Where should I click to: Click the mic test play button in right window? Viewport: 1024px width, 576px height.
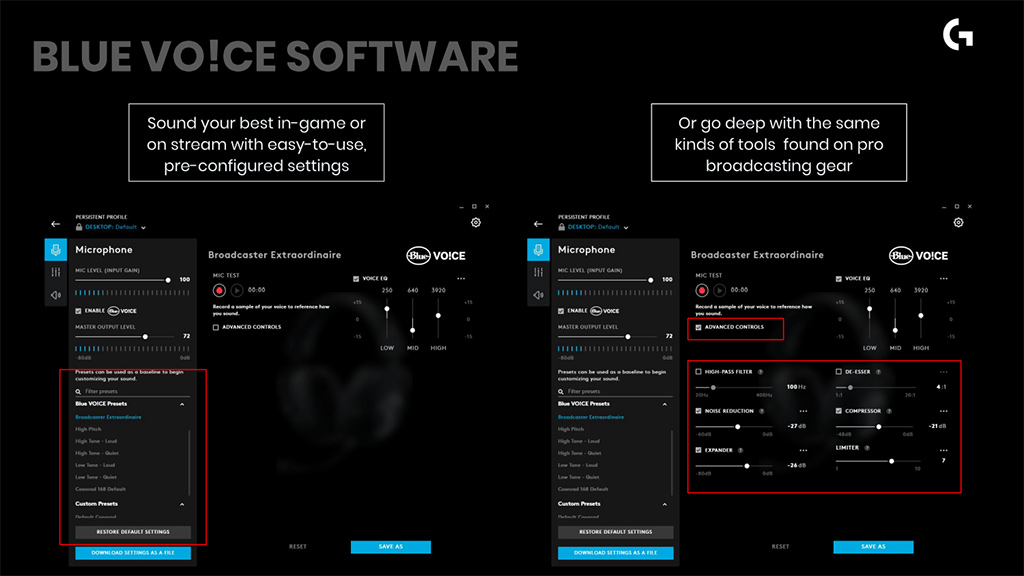pos(720,290)
